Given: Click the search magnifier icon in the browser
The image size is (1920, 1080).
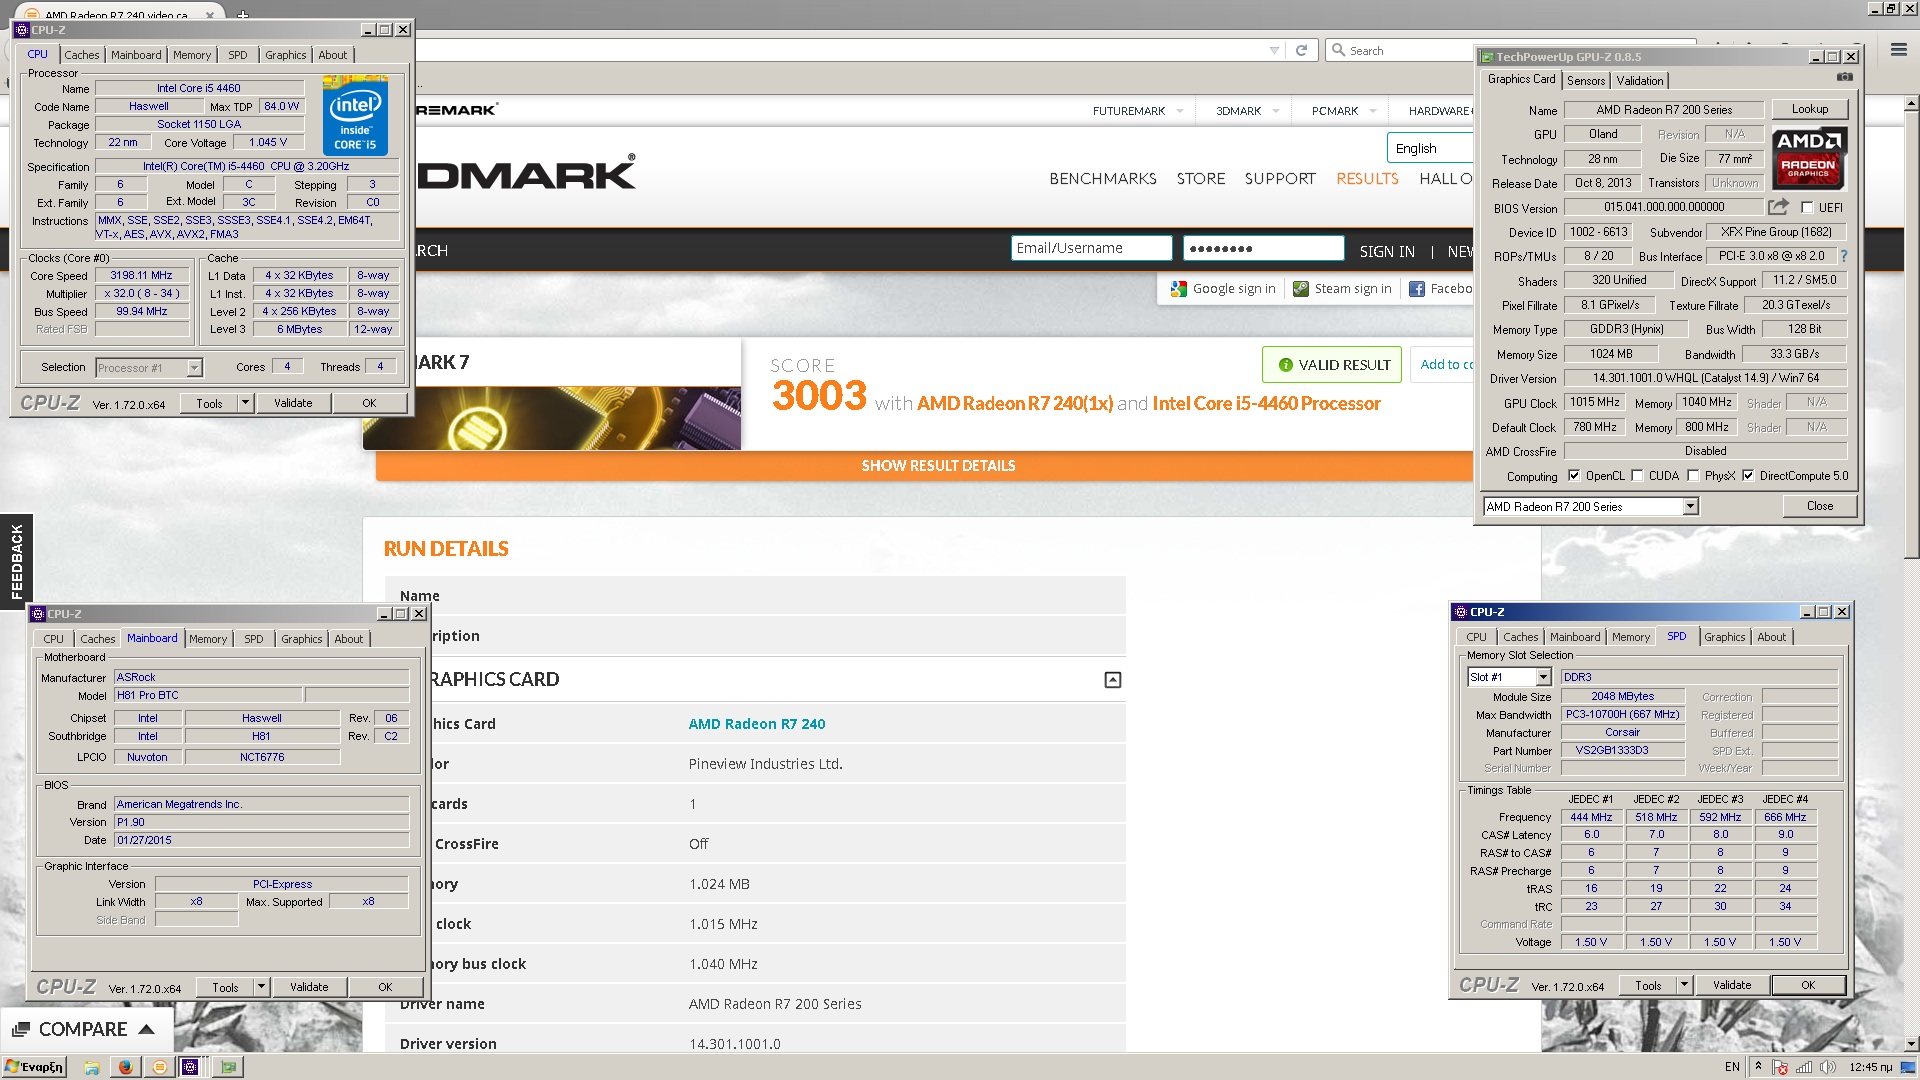Looking at the screenshot, I should click(1338, 50).
